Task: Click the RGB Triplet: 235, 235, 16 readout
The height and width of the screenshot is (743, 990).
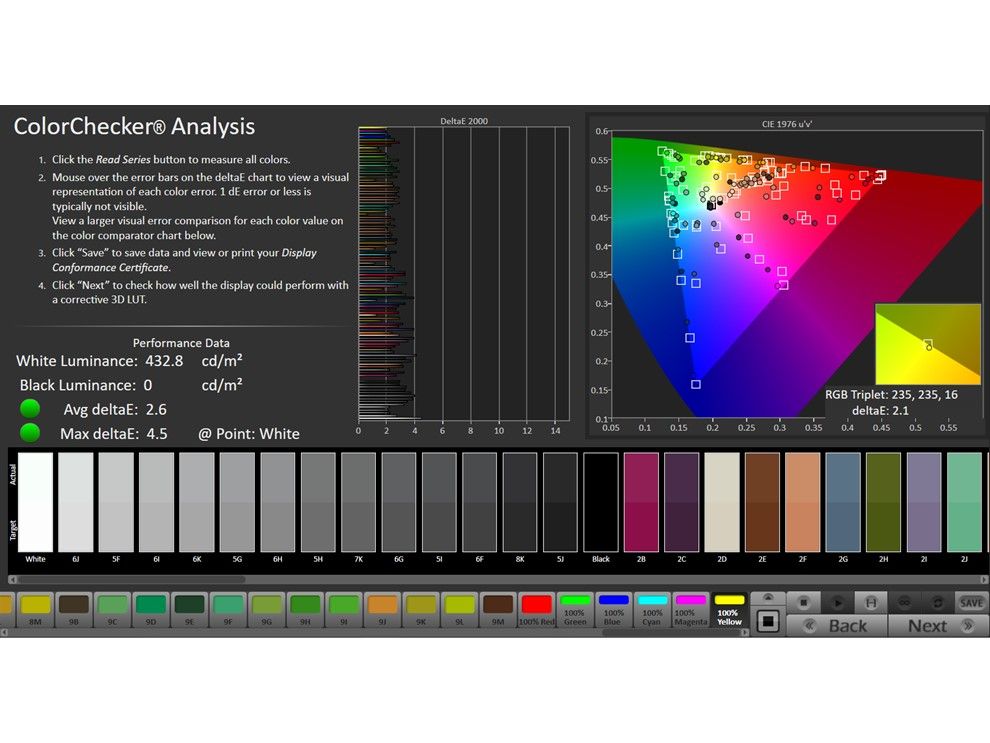Action: [892, 395]
